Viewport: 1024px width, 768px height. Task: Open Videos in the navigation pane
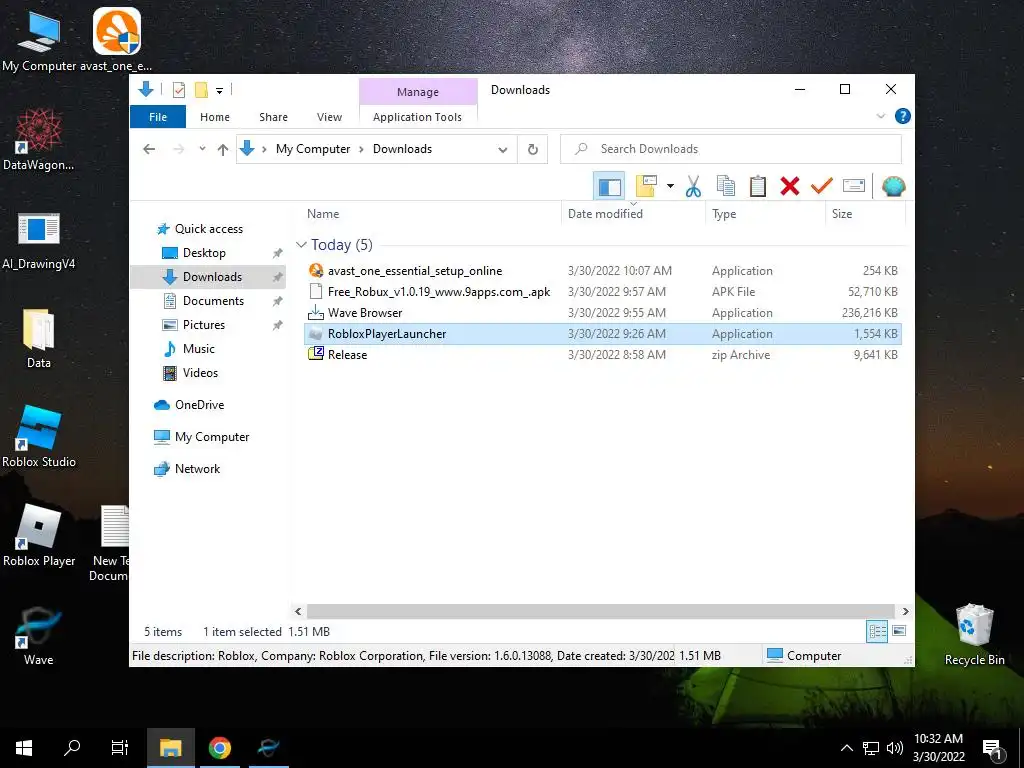200,373
